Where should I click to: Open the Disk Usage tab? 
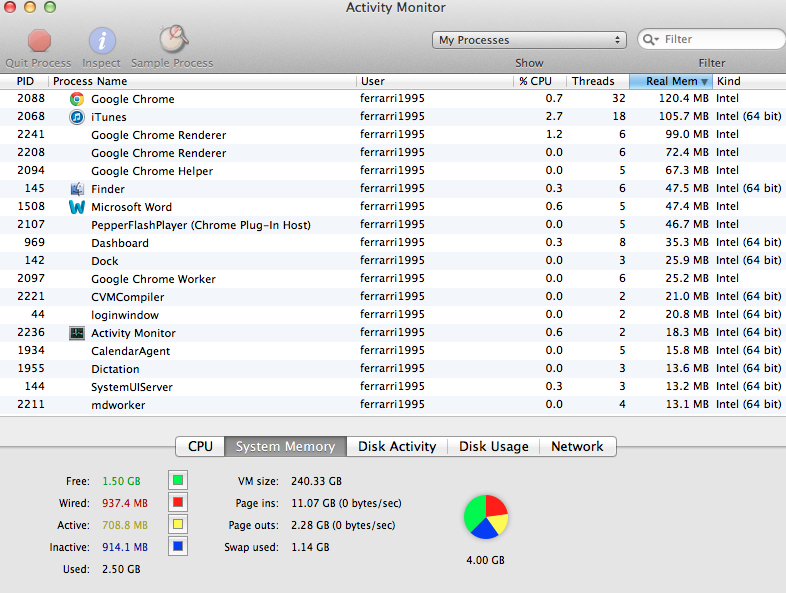[494, 446]
